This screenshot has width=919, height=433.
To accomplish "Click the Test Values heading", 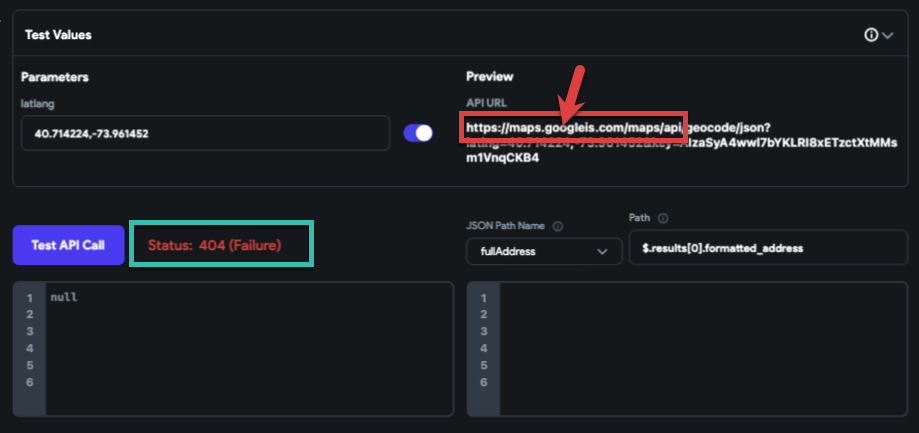I will tap(58, 35).
